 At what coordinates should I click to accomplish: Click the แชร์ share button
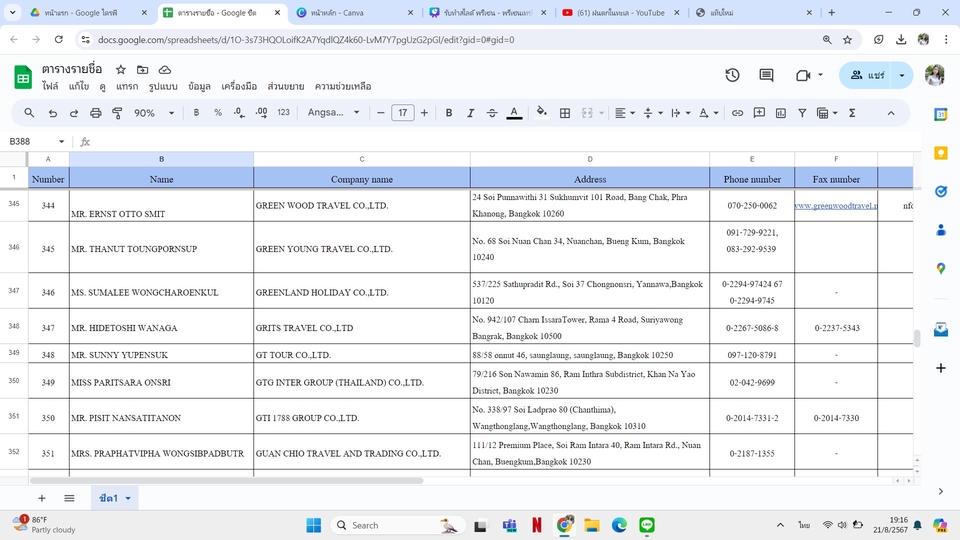(x=866, y=76)
